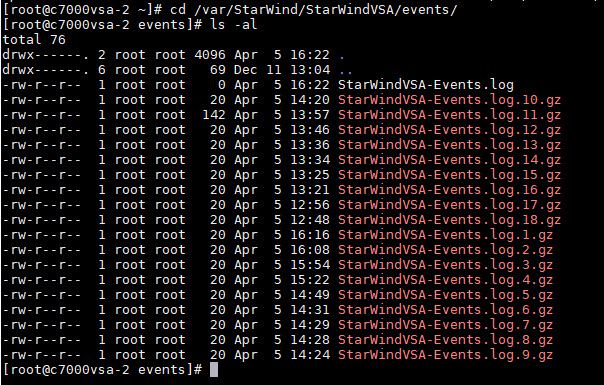
Task: Click the file name StarWindVSA-Events.log
Action: click(426, 85)
